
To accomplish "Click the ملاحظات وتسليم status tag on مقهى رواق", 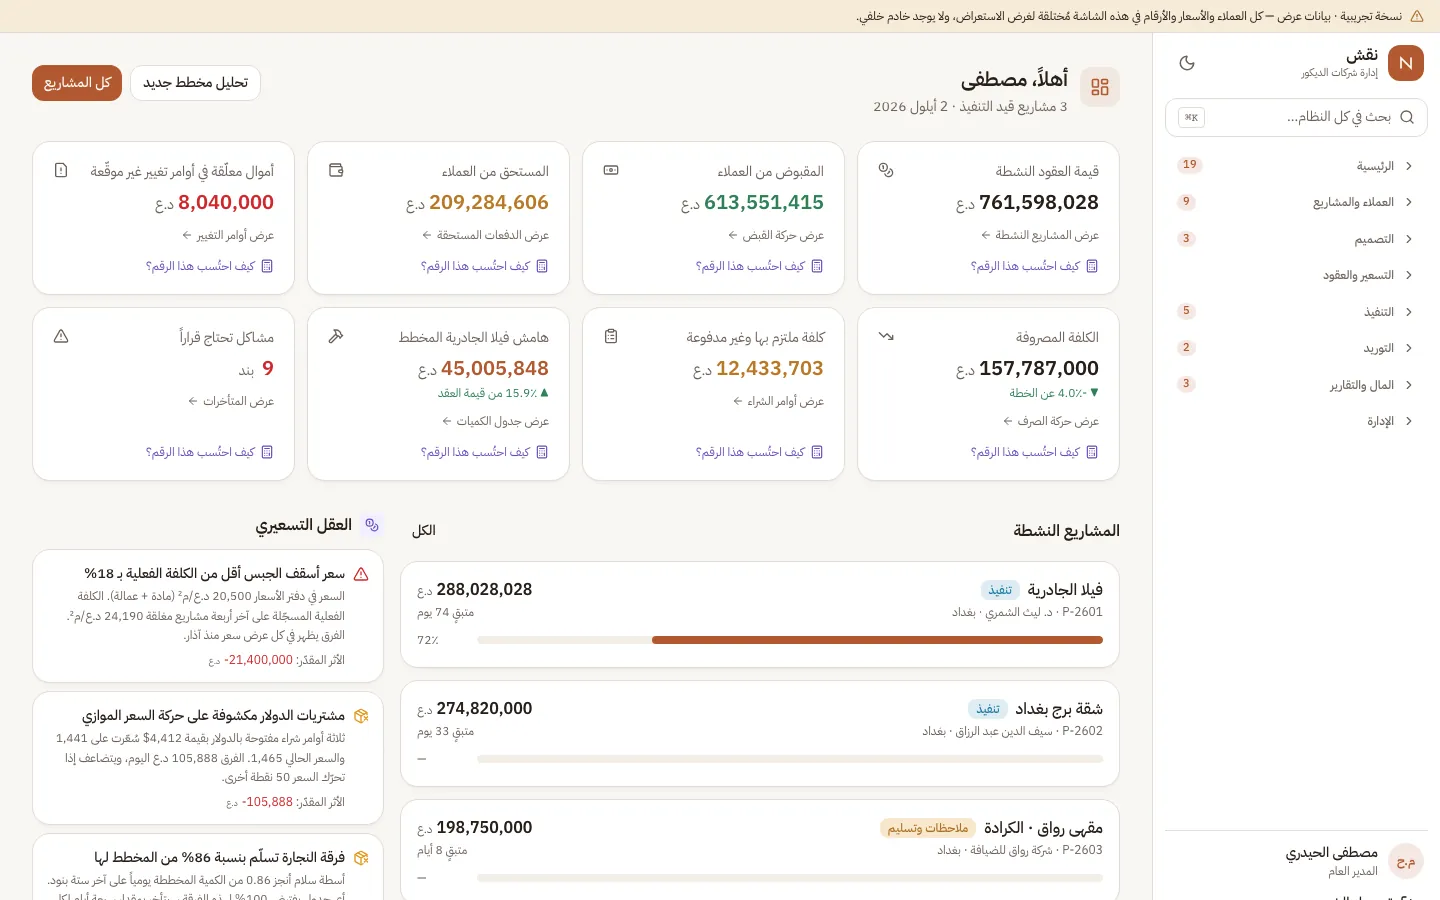I will coord(928,828).
